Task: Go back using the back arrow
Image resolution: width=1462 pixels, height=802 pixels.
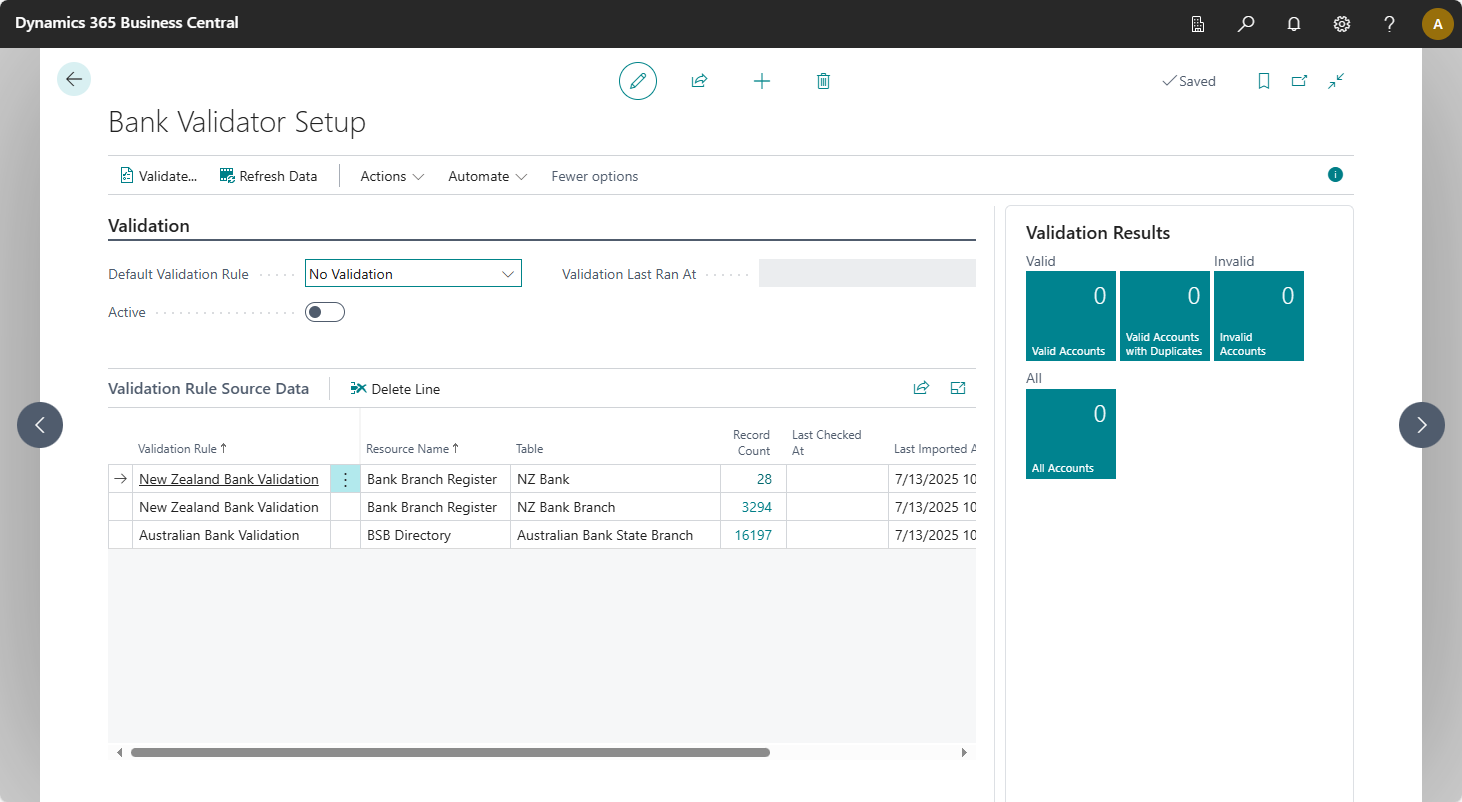Action: [74, 79]
